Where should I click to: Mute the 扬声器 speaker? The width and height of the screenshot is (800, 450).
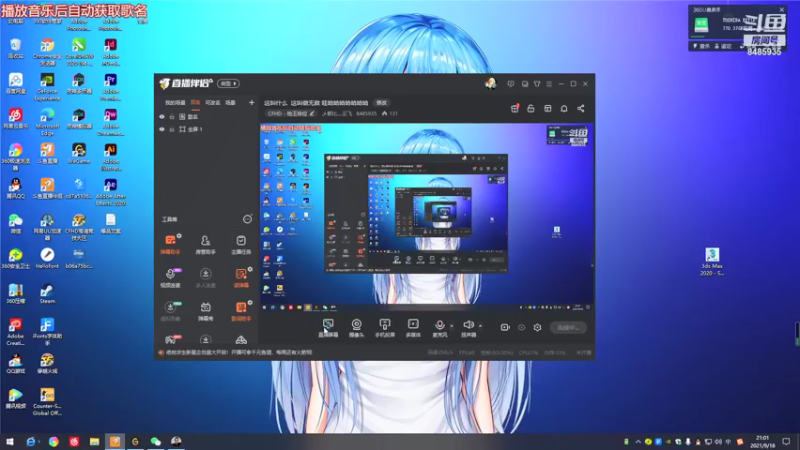click(x=468, y=328)
